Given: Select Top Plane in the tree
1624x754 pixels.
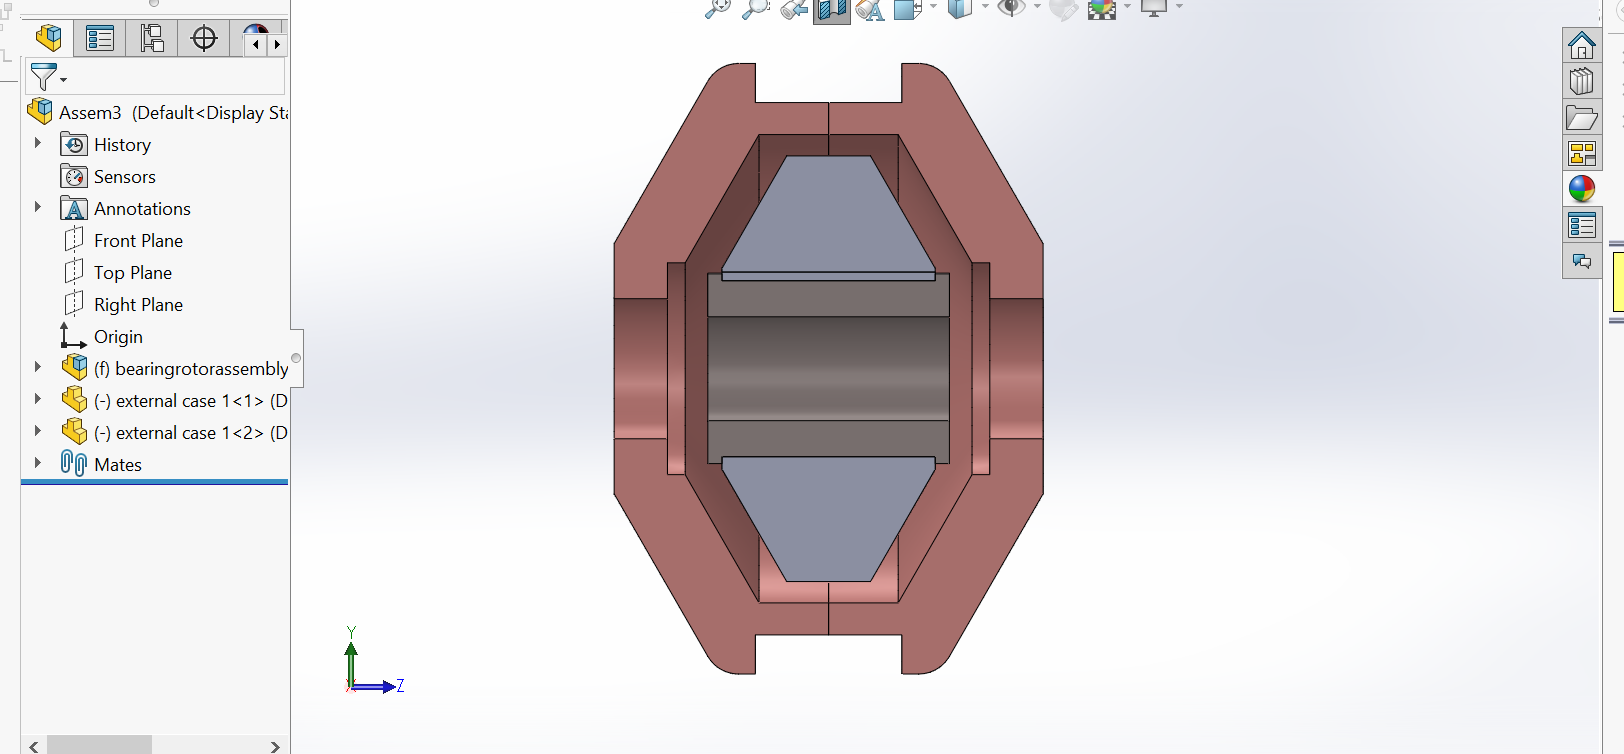Looking at the screenshot, I should pyautogui.click(x=133, y=273).
